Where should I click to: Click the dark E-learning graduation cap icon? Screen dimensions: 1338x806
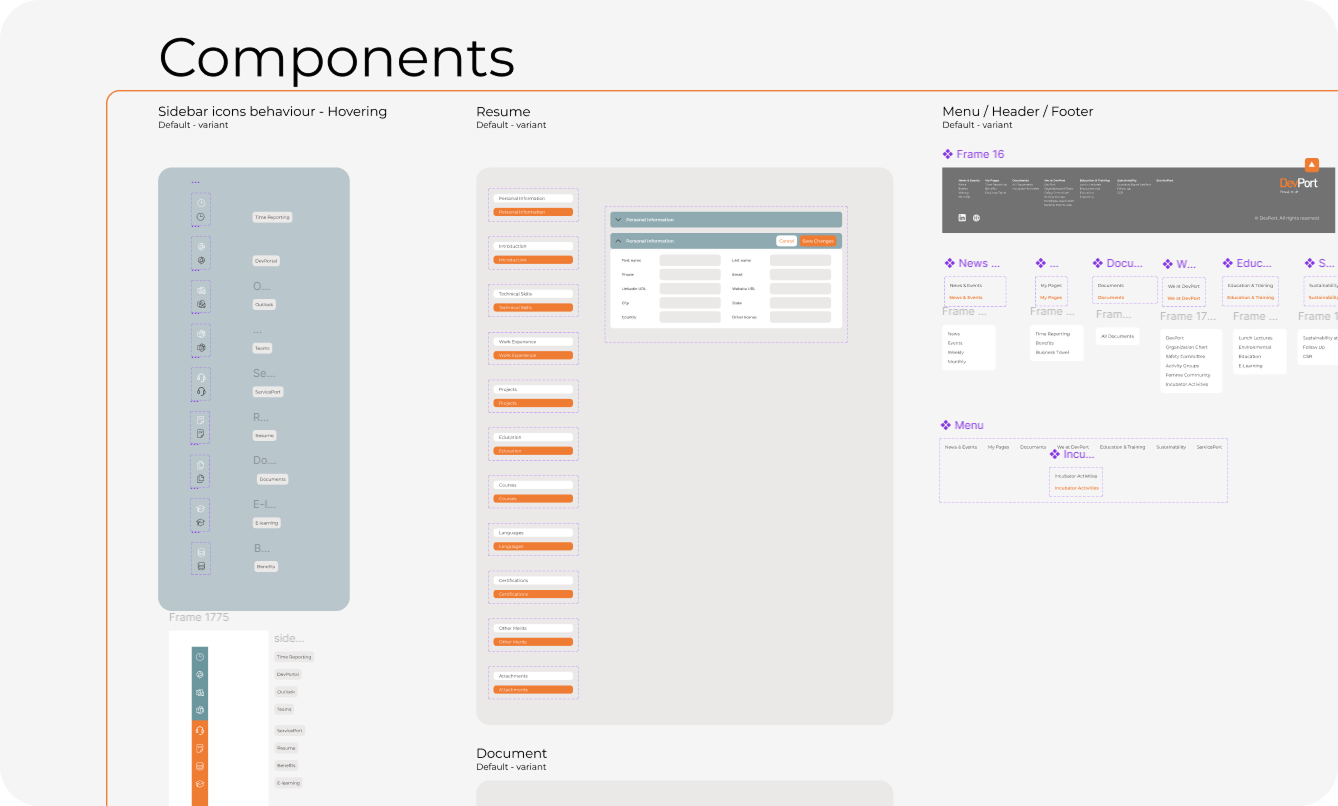201,523
